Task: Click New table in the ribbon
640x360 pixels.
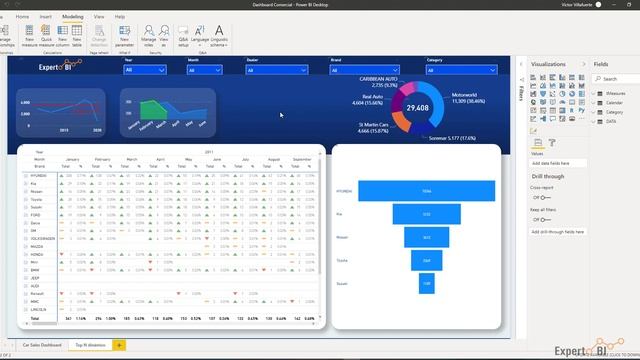Action: point(77,36)
